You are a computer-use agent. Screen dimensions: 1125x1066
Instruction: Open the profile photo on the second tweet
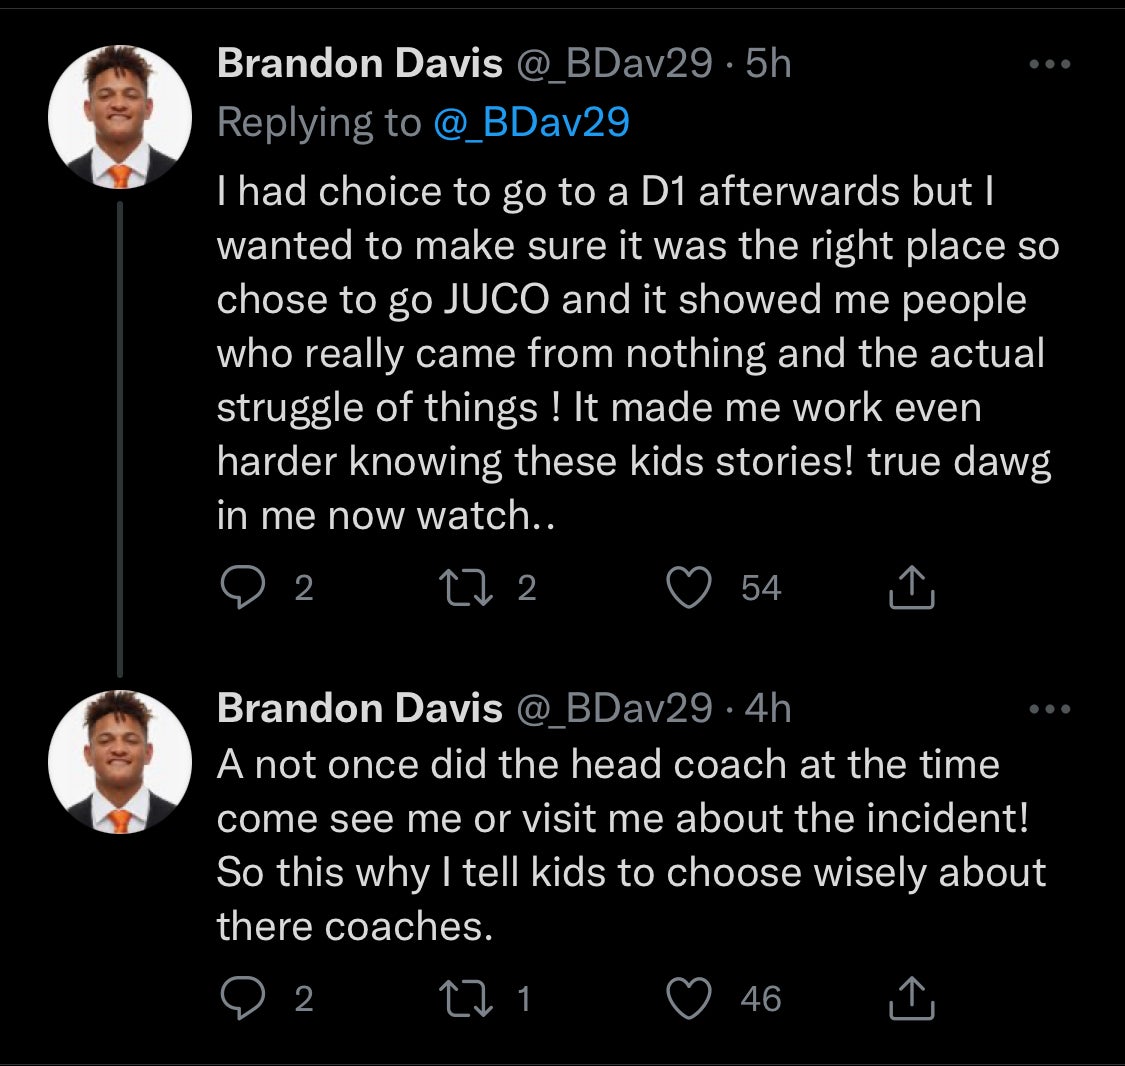120,761
